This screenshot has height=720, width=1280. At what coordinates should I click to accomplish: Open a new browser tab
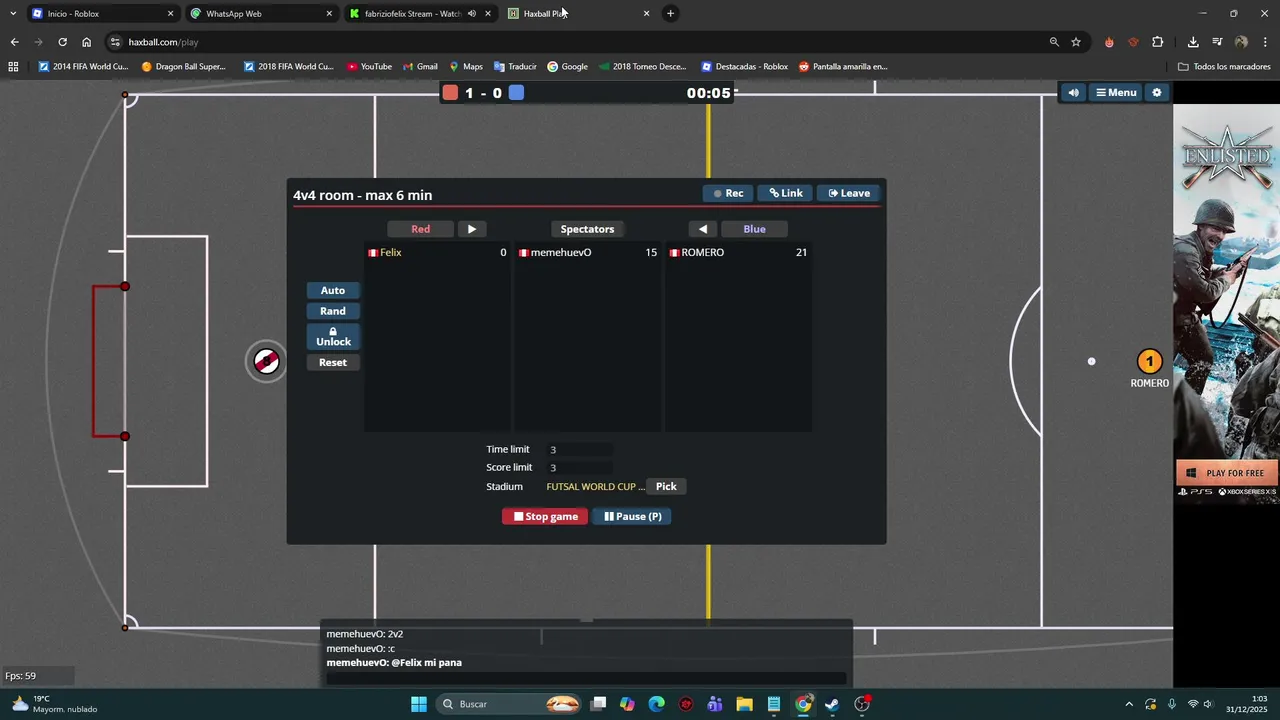(x=670, y=13)
